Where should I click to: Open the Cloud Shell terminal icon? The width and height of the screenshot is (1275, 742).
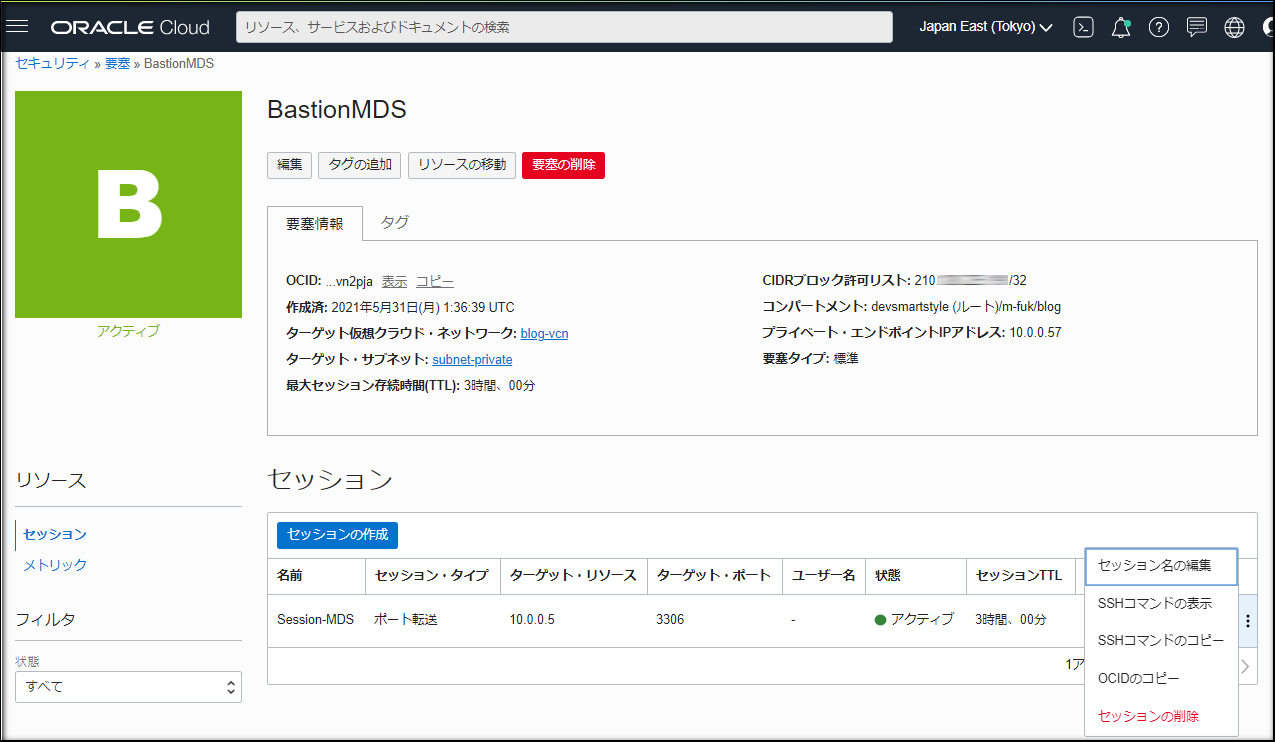click(1083, 27)
